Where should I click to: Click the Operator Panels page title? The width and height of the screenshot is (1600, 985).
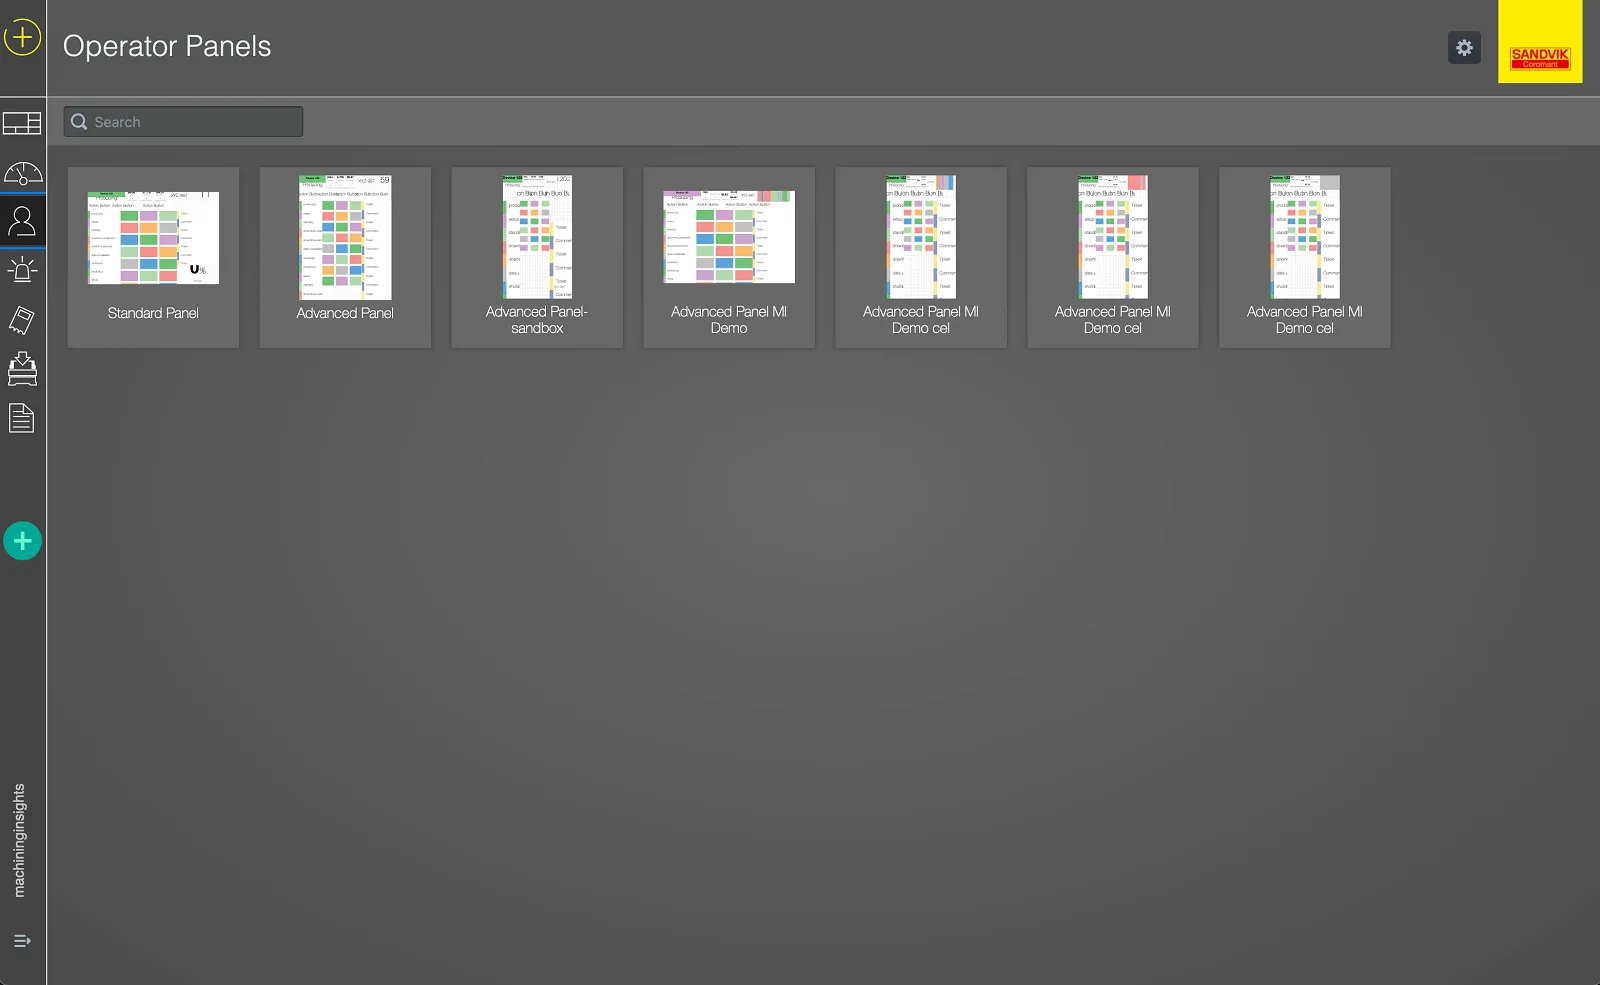point(167,47)
